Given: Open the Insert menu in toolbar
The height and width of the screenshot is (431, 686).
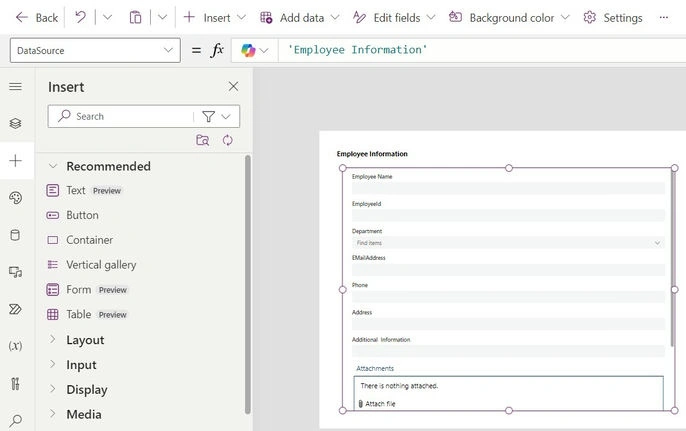Looking at the screenshot, I should [214, 18].
